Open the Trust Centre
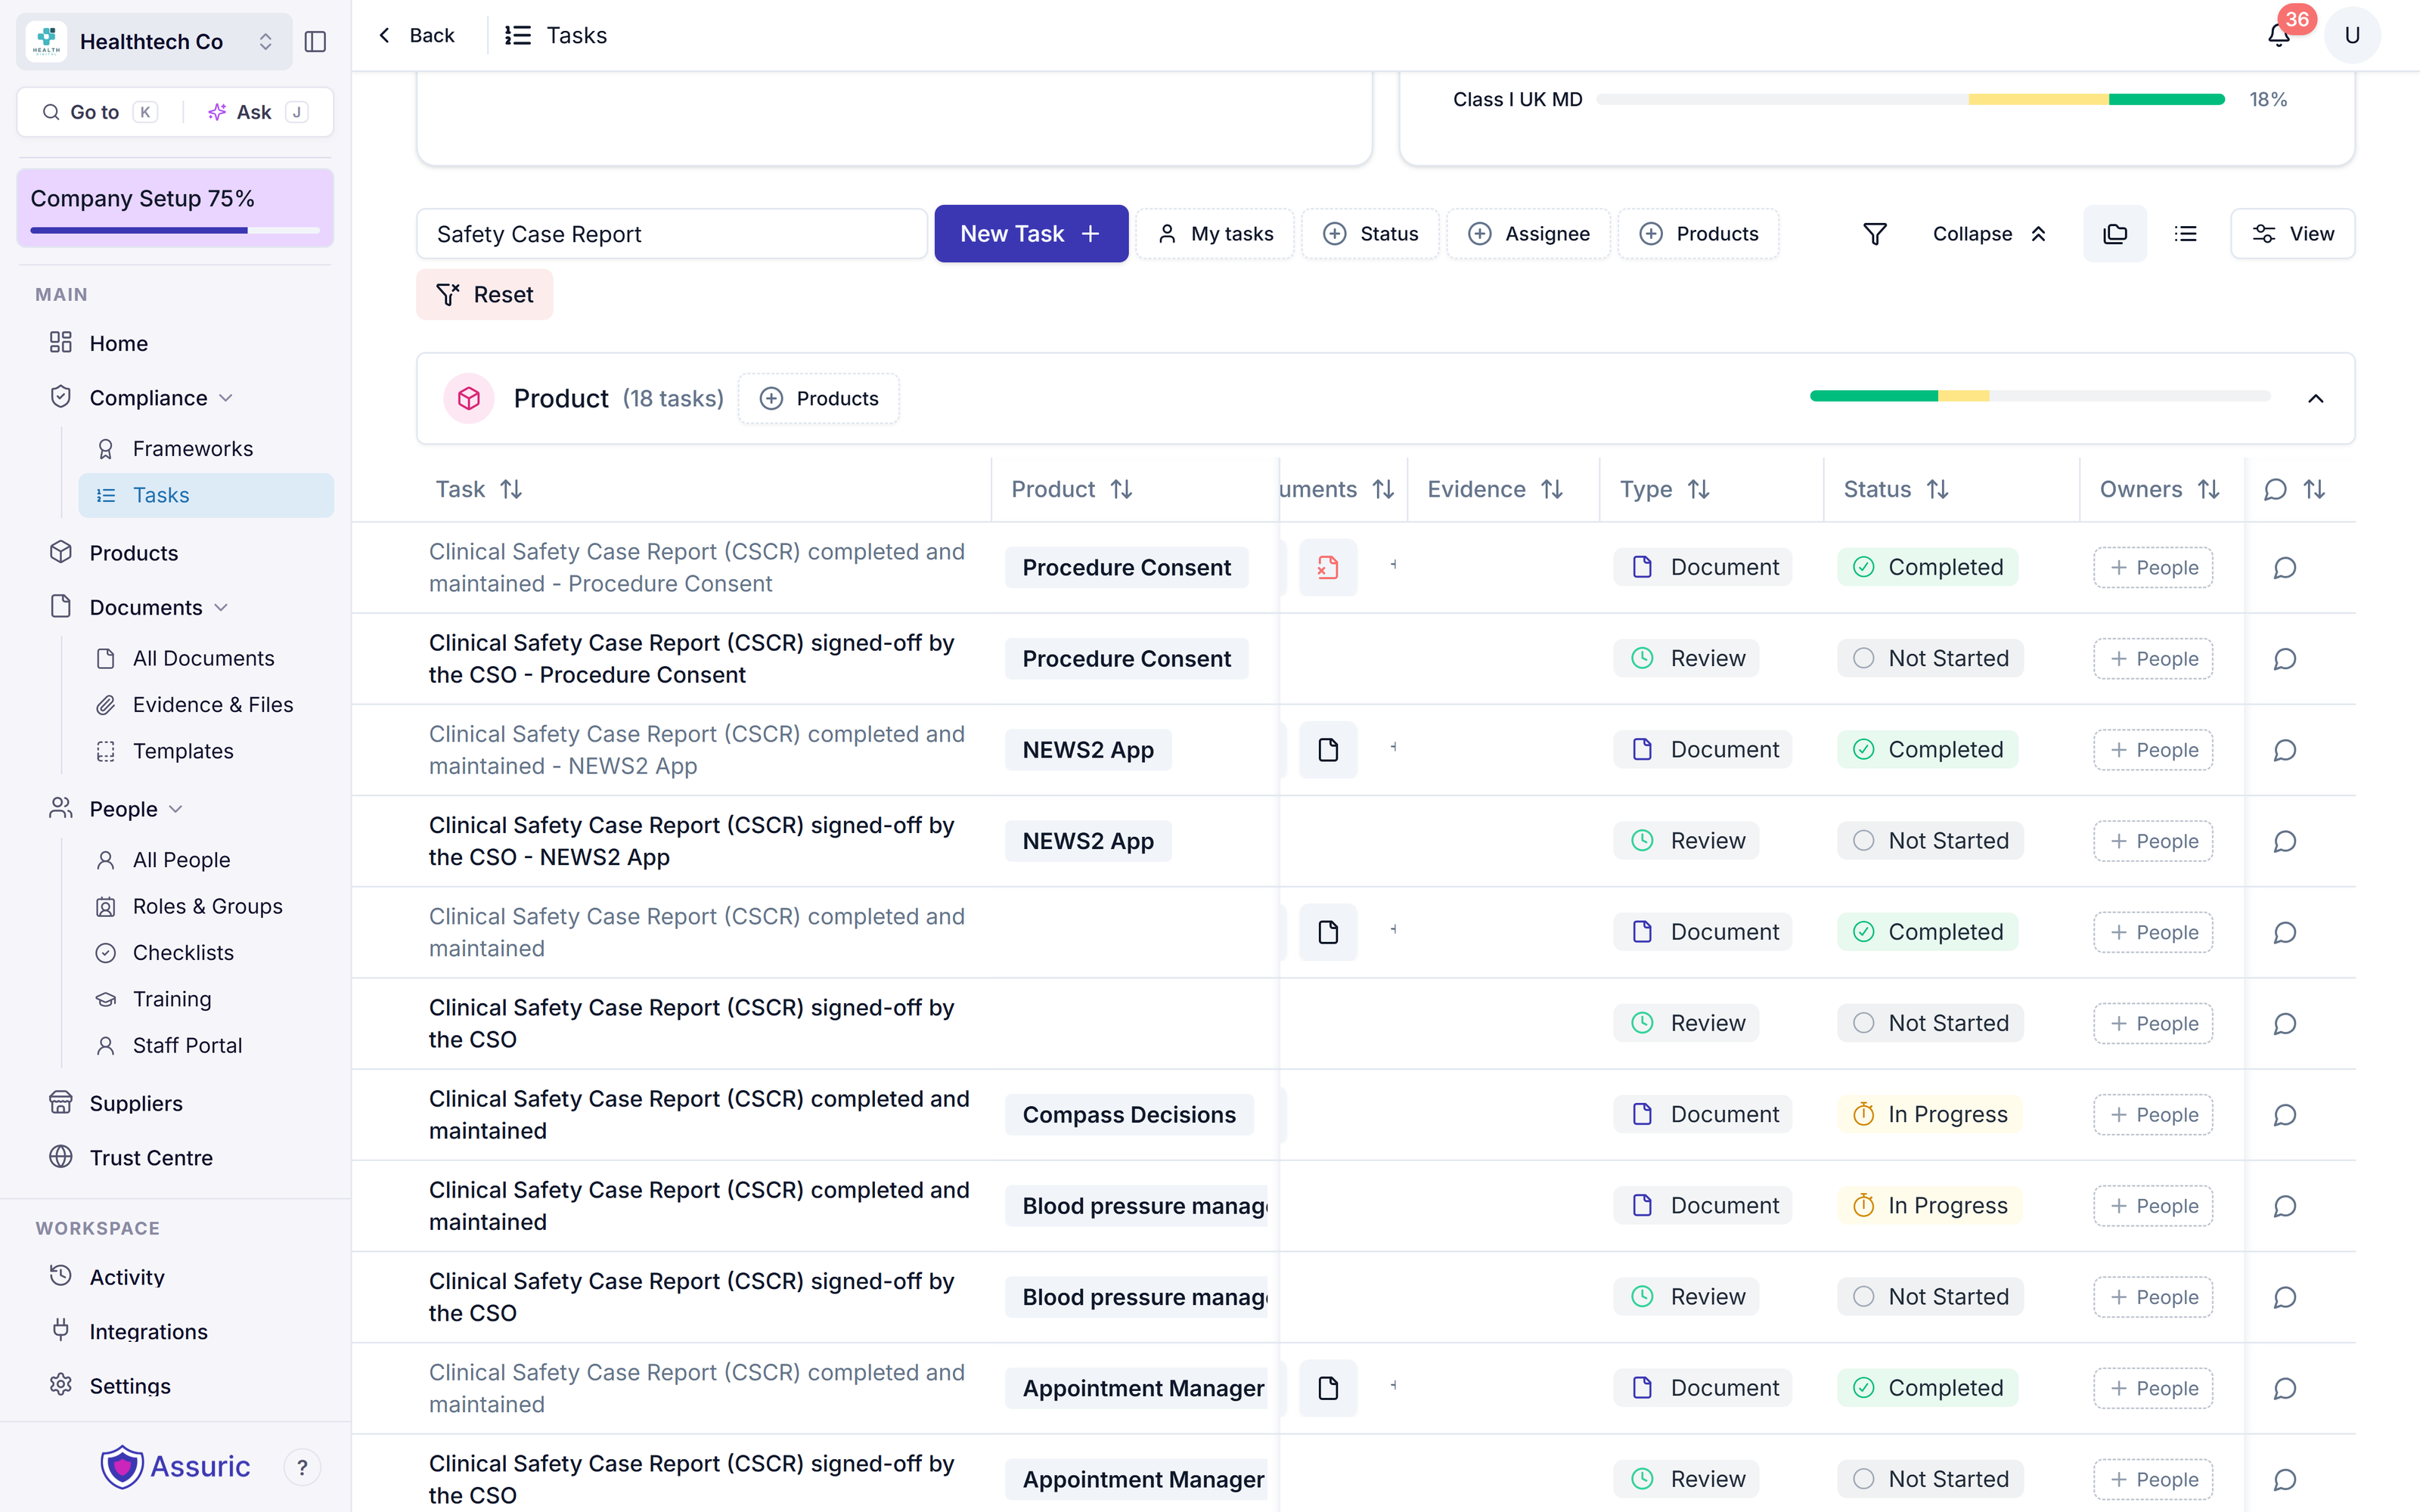The image size is (2420, 1512). point(151,1158)
